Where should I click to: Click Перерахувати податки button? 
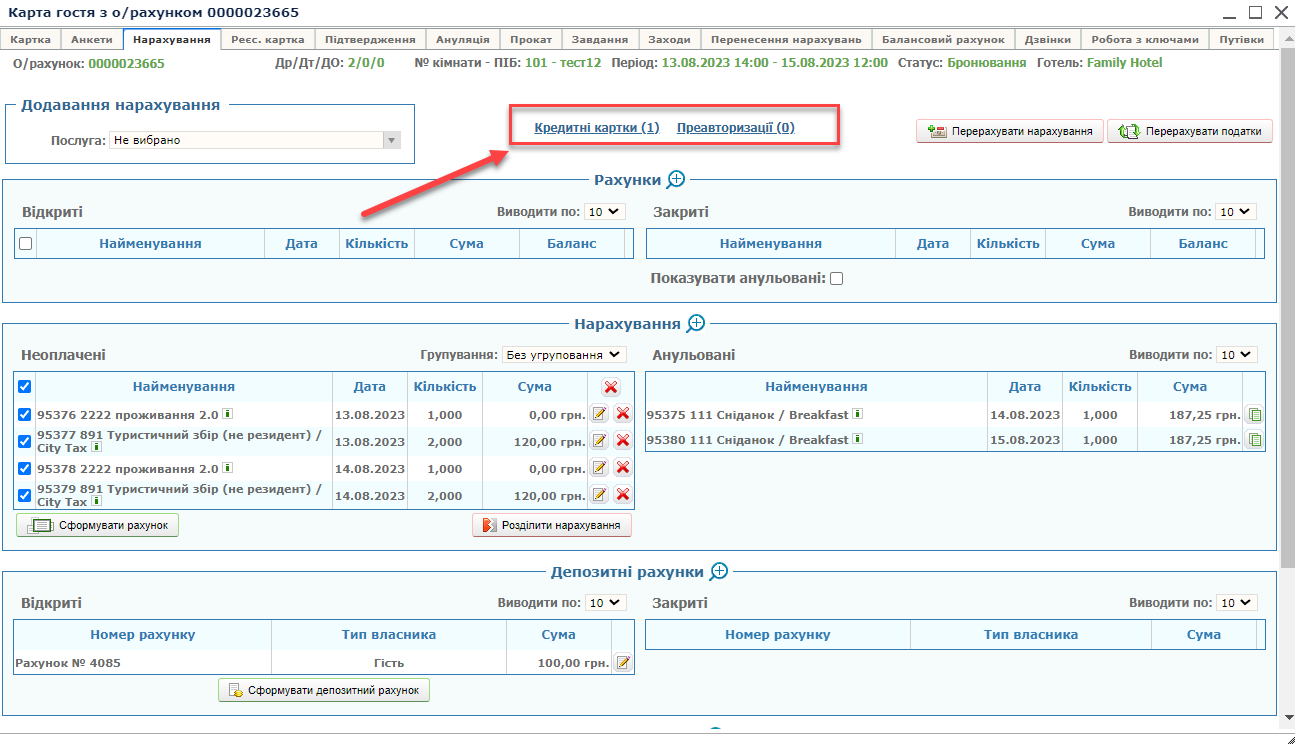(x=1190, y=131)
